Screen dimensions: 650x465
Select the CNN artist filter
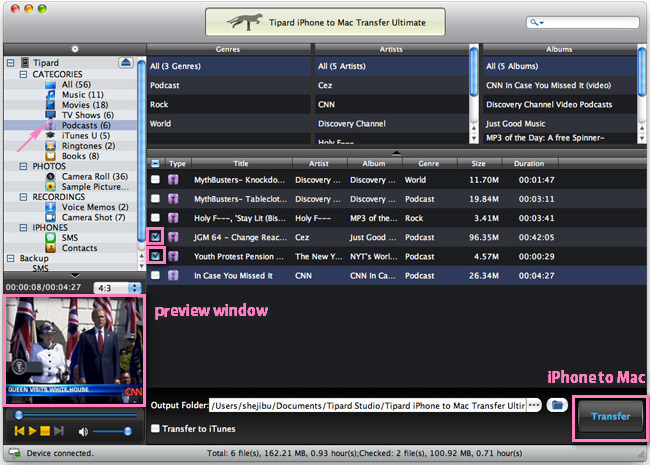[391, 104]
